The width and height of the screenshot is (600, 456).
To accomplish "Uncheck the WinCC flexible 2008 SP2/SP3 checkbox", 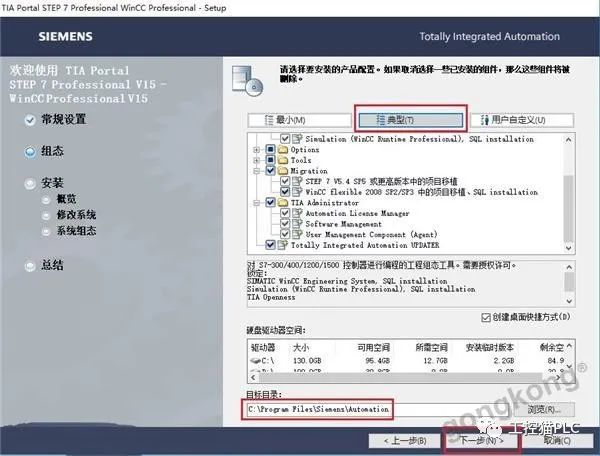I will tap(285, 192).
